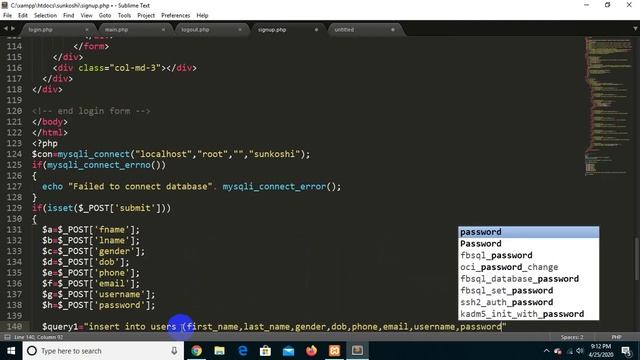
Task: Choose capitalized 'Password' autocomplete suggestion
Action: [x=529, y=244]
